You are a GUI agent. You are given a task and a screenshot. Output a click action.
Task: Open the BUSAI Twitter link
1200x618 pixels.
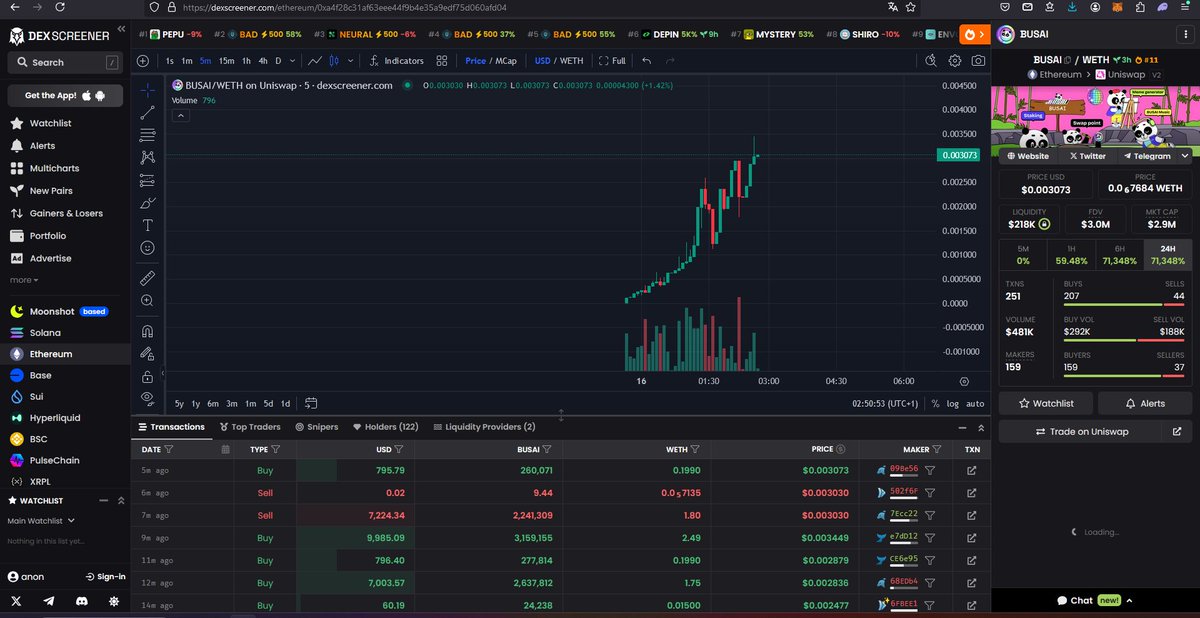(x=1087, y=156)
